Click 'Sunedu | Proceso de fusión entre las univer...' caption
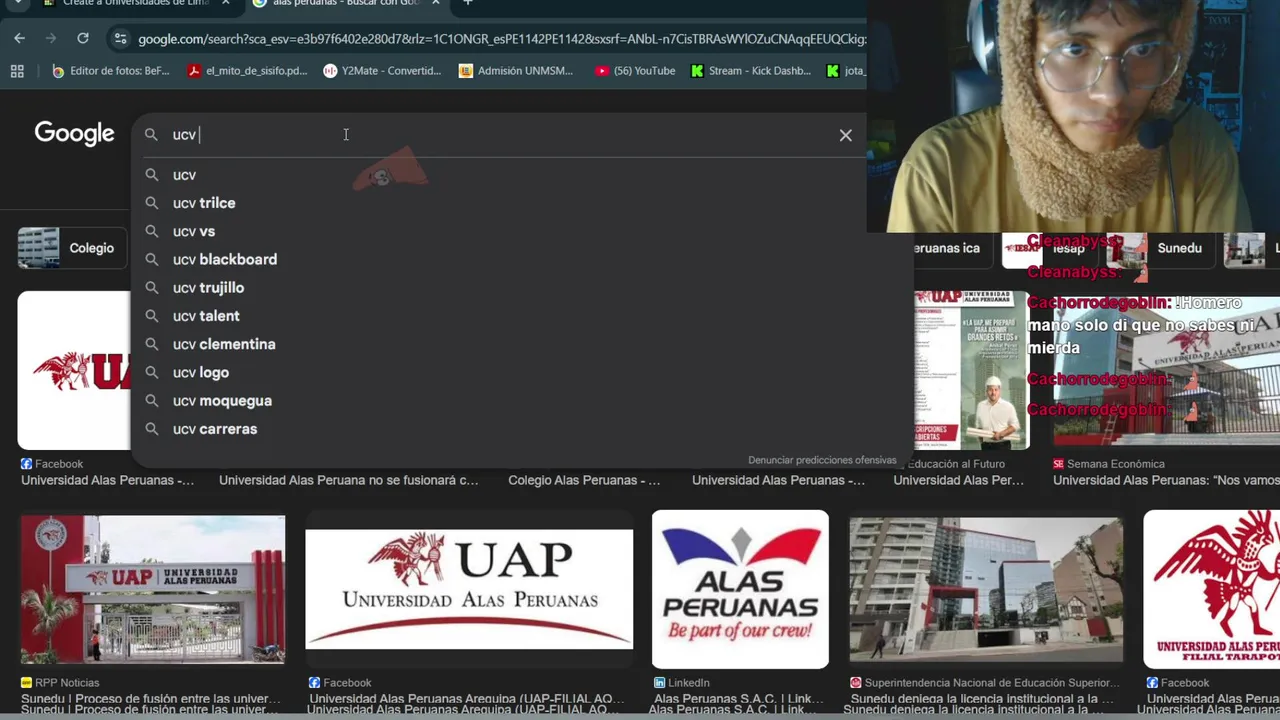The image size is (1280, 720). coord(151,699)
